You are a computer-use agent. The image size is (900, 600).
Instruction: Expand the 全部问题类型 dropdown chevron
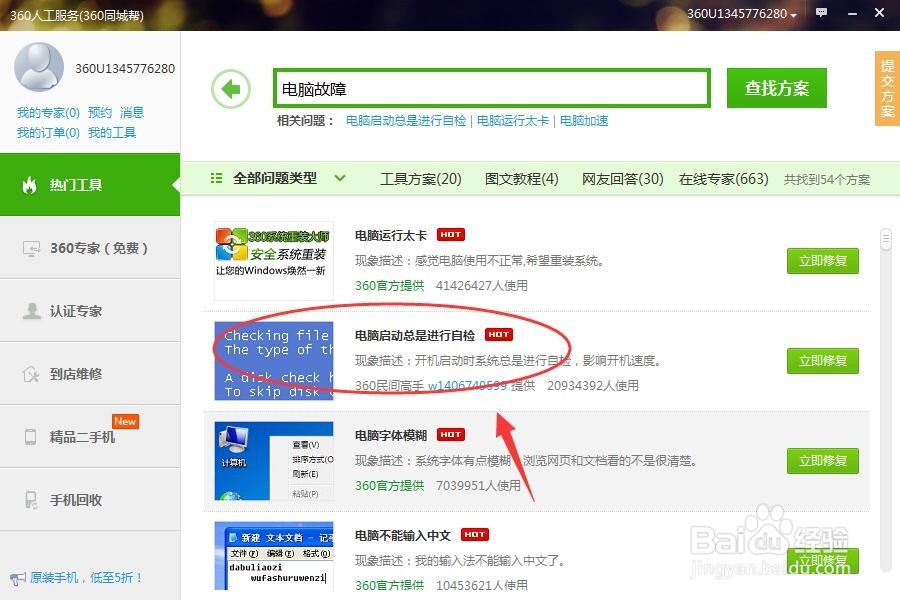tap(340, 178)
